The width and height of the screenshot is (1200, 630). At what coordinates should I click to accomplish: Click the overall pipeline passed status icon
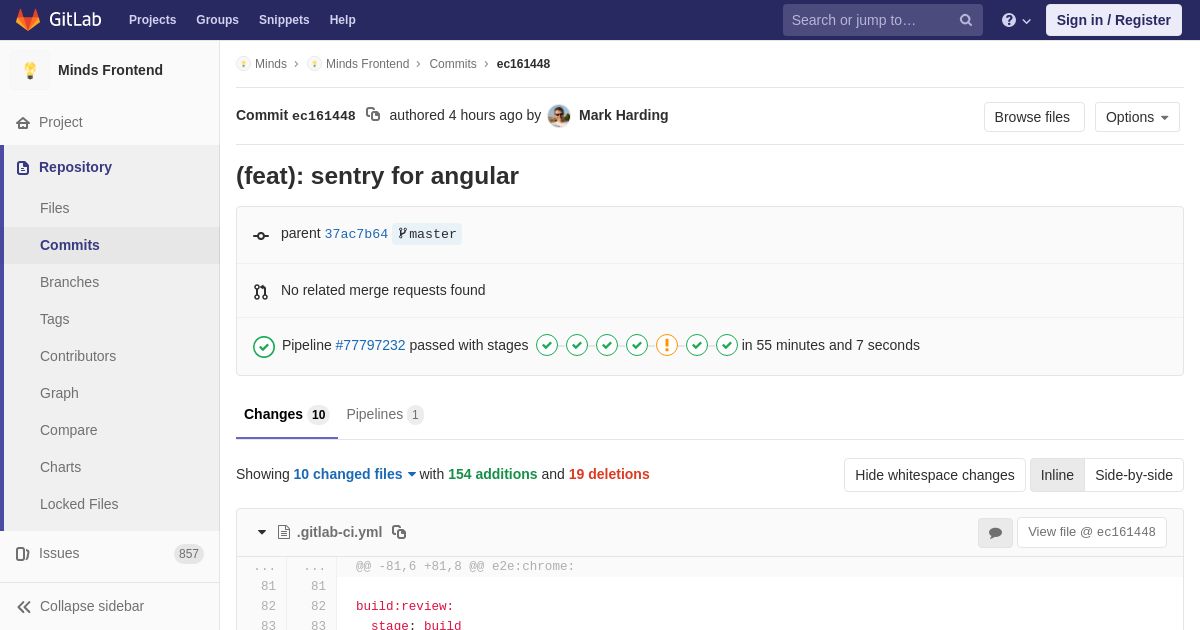click(264, 347)
